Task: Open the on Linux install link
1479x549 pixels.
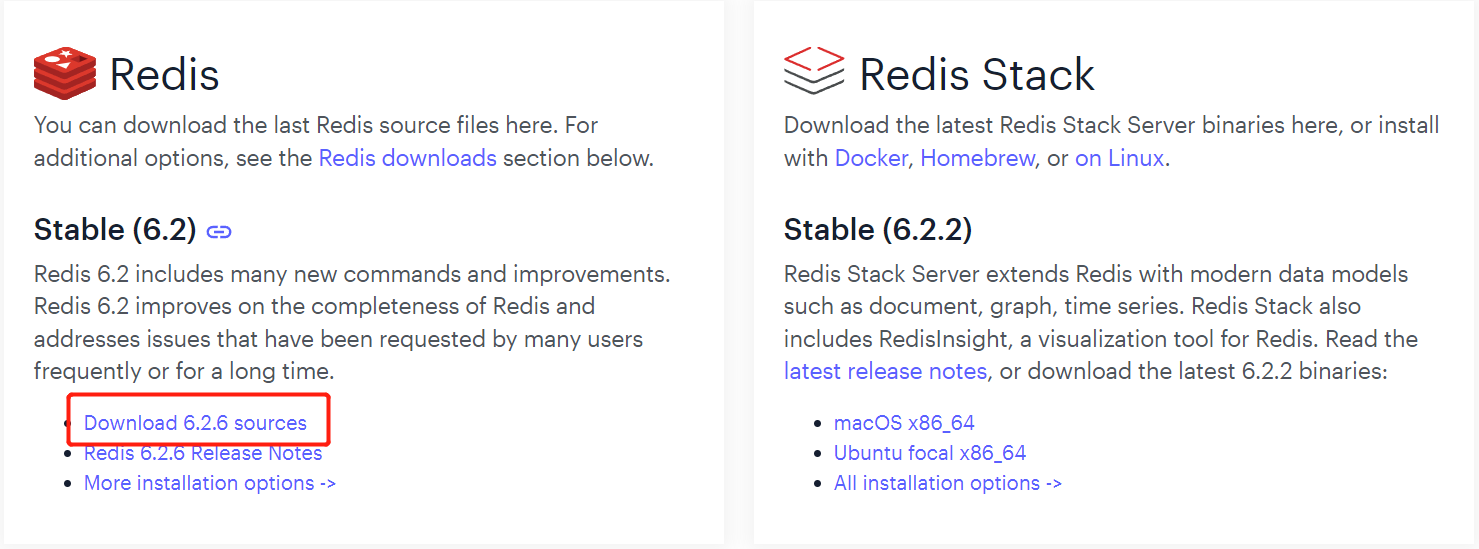Action: (x=1119, y=158)
